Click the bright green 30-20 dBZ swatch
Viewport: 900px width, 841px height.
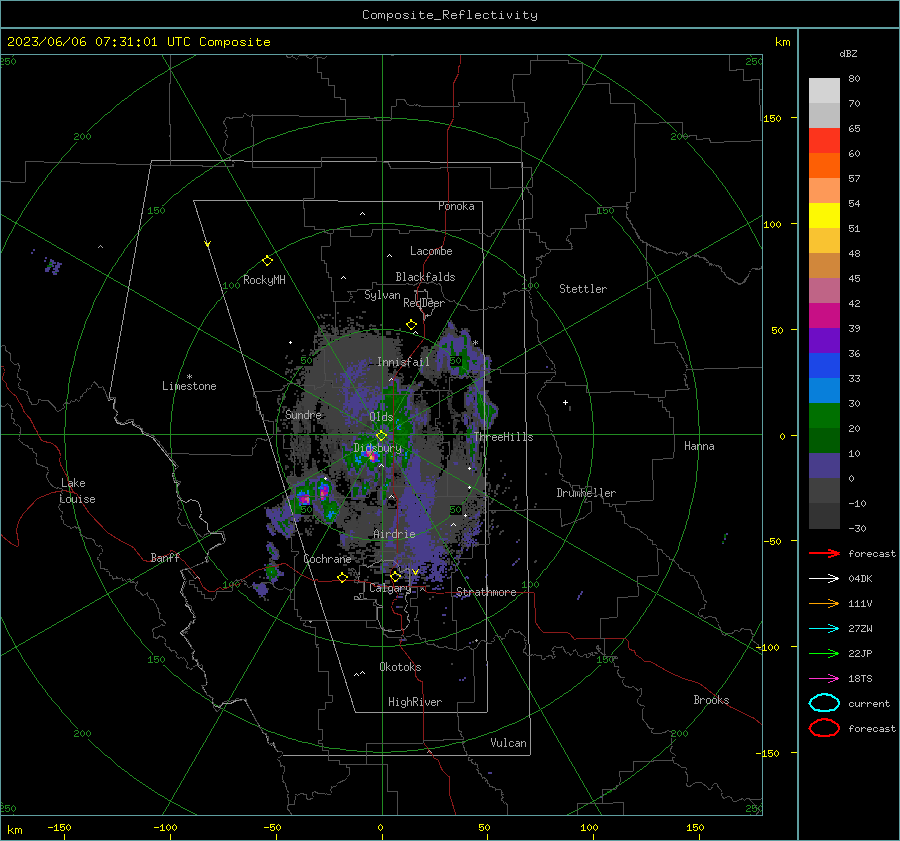pyautogui.click(x=824, y=416)
